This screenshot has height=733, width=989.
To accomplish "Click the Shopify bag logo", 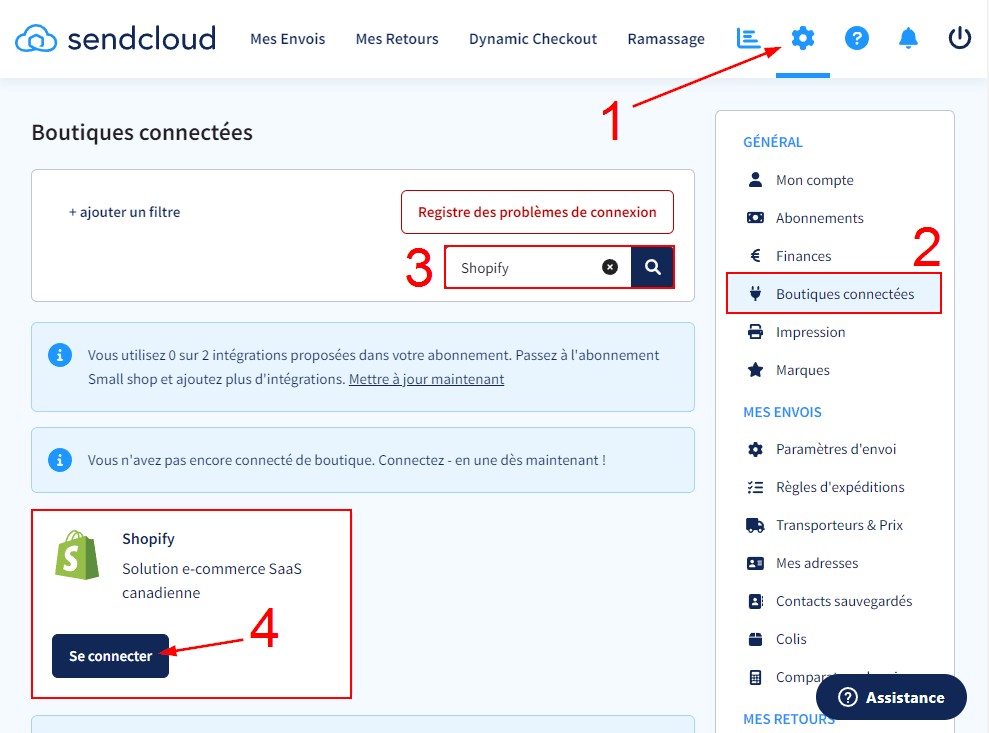I will coord(77,555).
